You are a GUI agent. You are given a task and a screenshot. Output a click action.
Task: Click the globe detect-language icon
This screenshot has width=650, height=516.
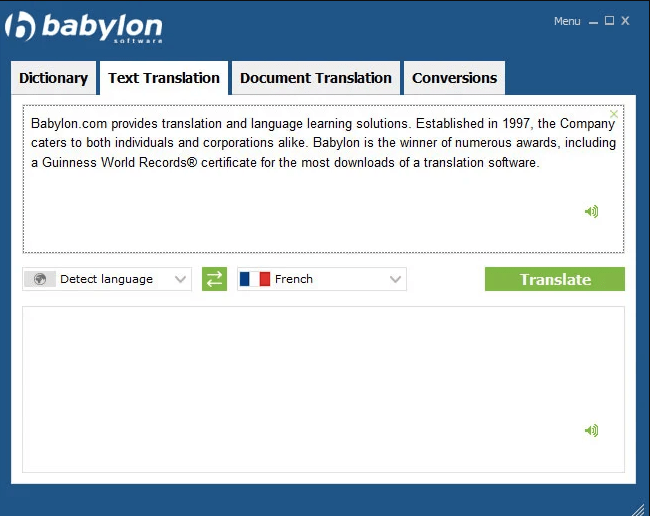[x=40, y=279]
